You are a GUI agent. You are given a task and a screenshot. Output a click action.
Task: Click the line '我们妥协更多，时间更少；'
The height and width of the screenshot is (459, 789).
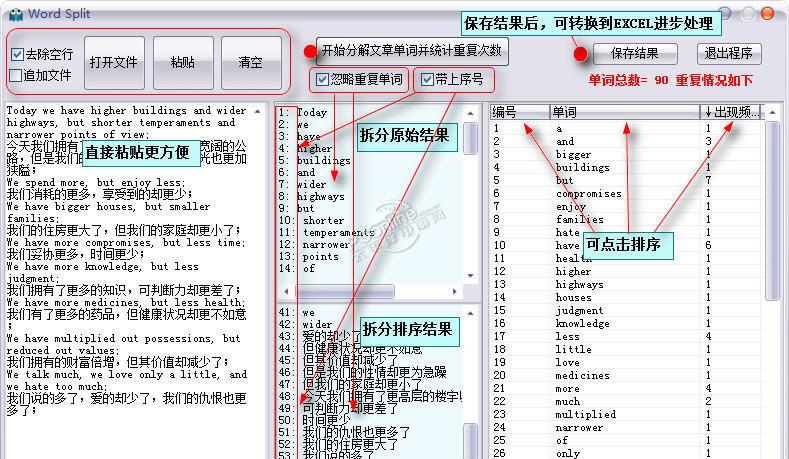coord(76,254)
